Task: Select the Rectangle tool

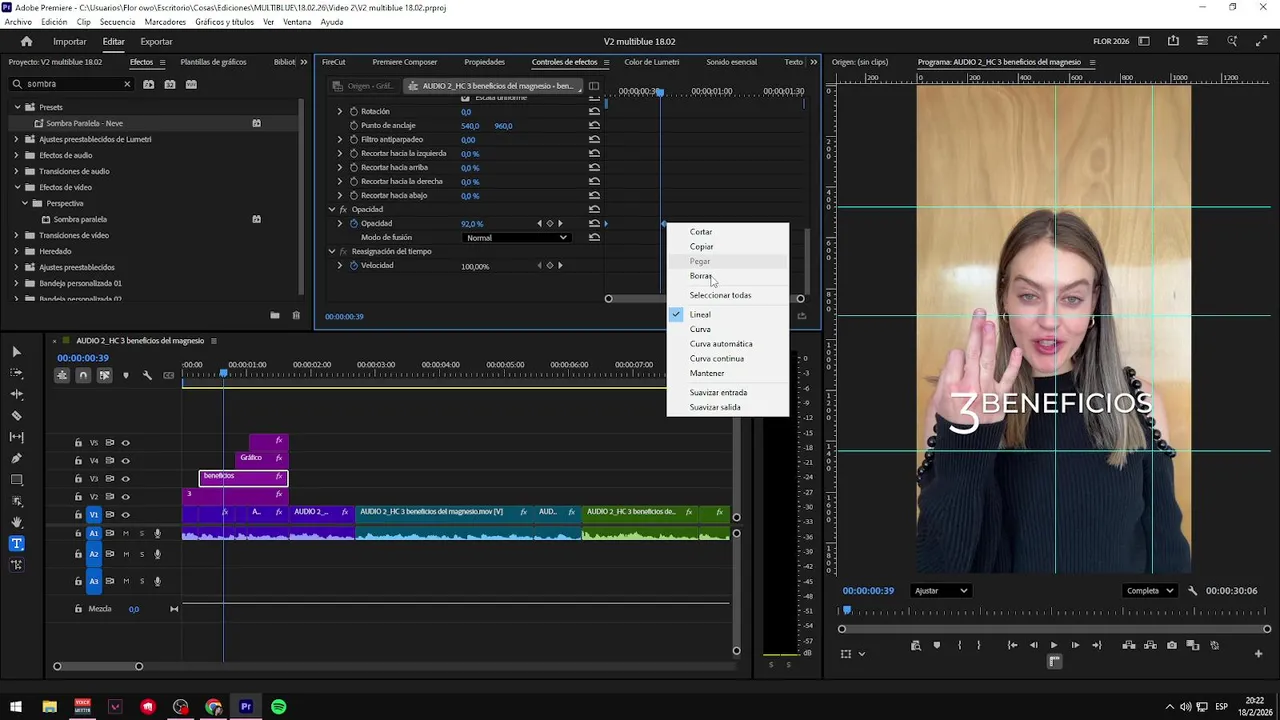Action: [16, 480]
